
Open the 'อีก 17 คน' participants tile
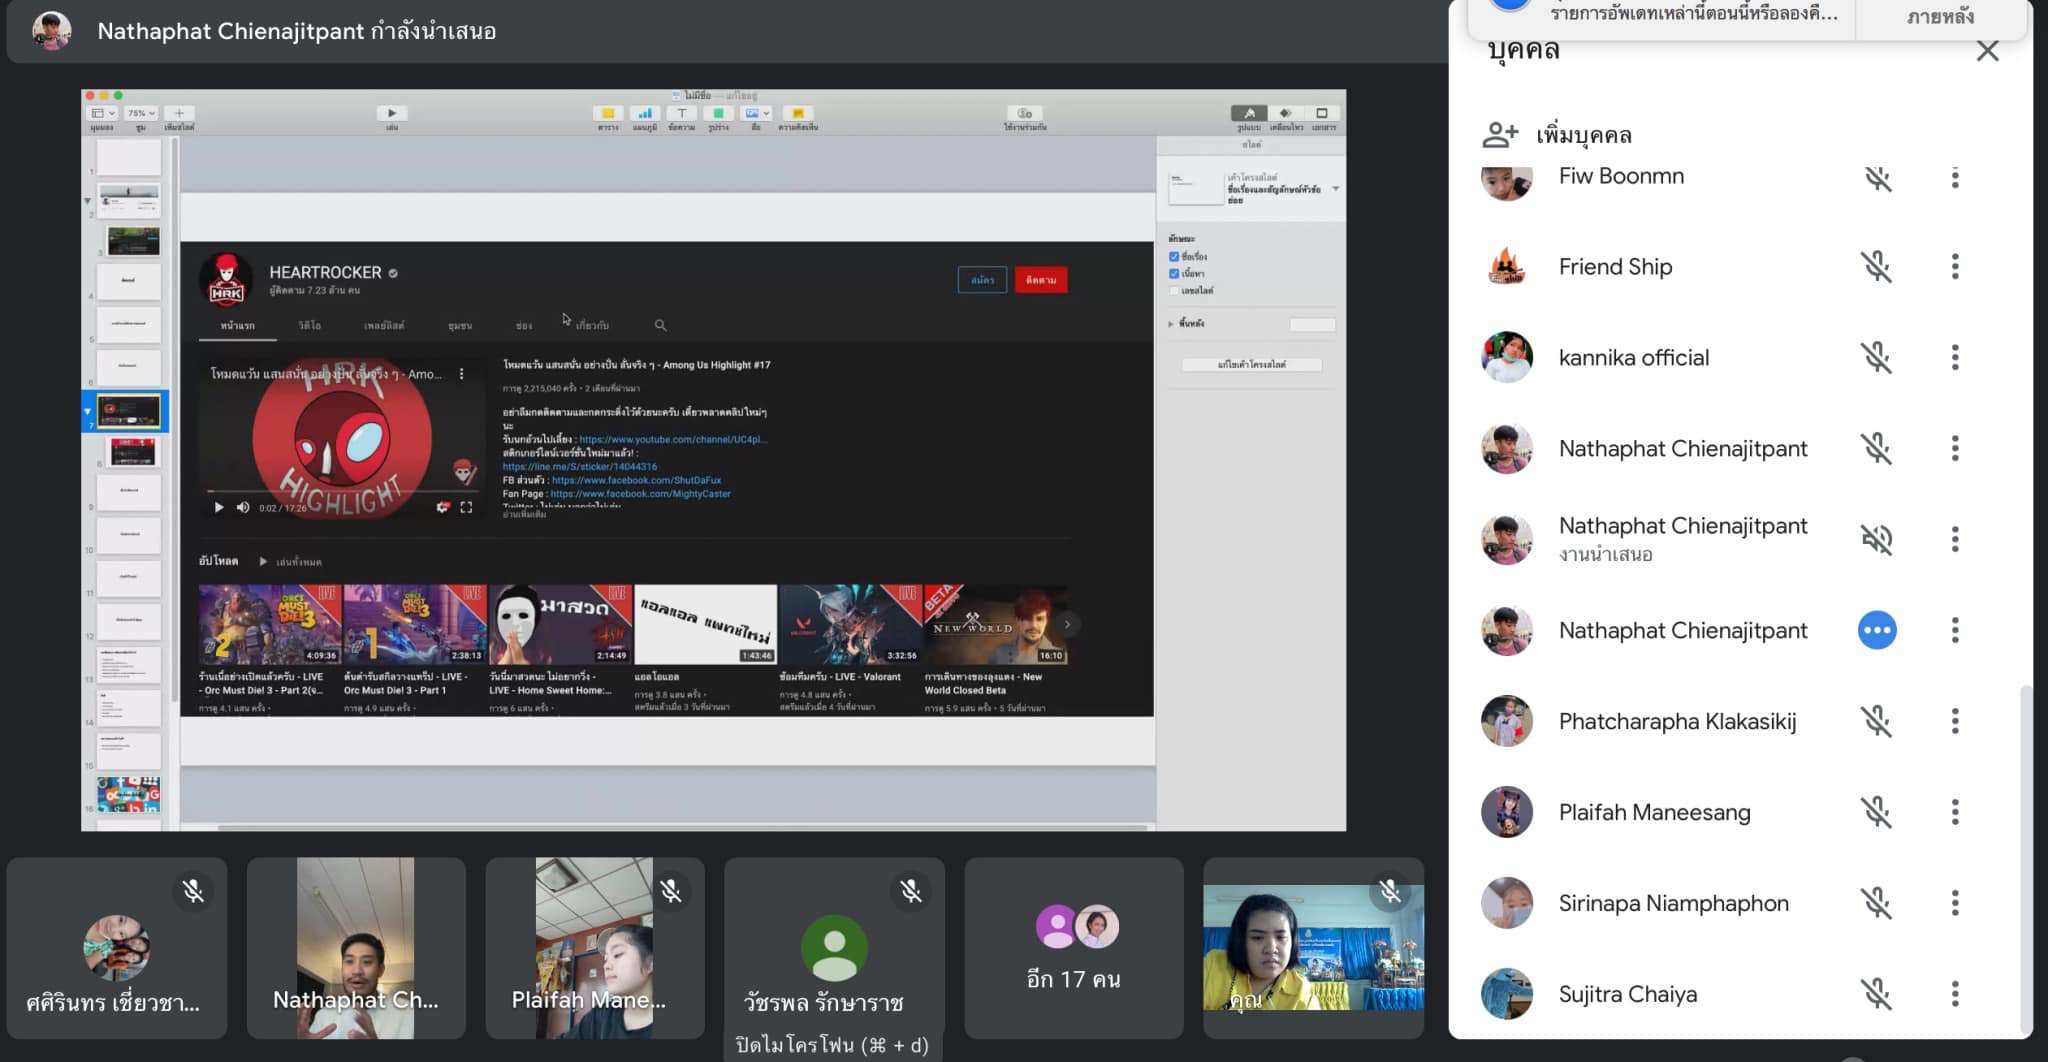tap(1073, 948)
